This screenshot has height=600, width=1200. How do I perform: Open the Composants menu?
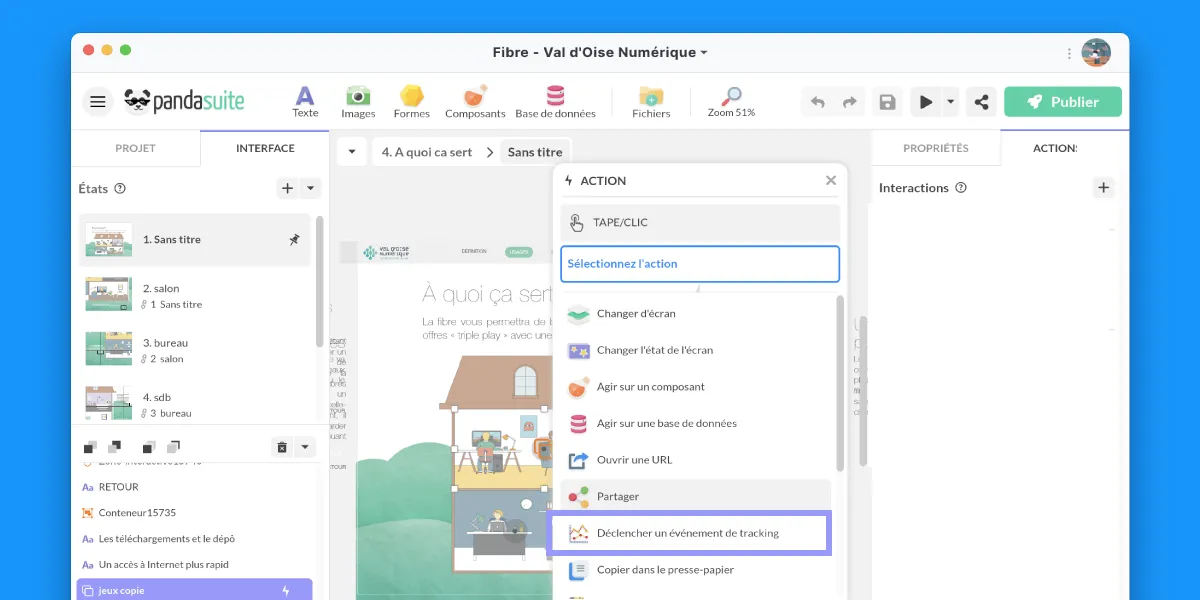pos(475,101)
